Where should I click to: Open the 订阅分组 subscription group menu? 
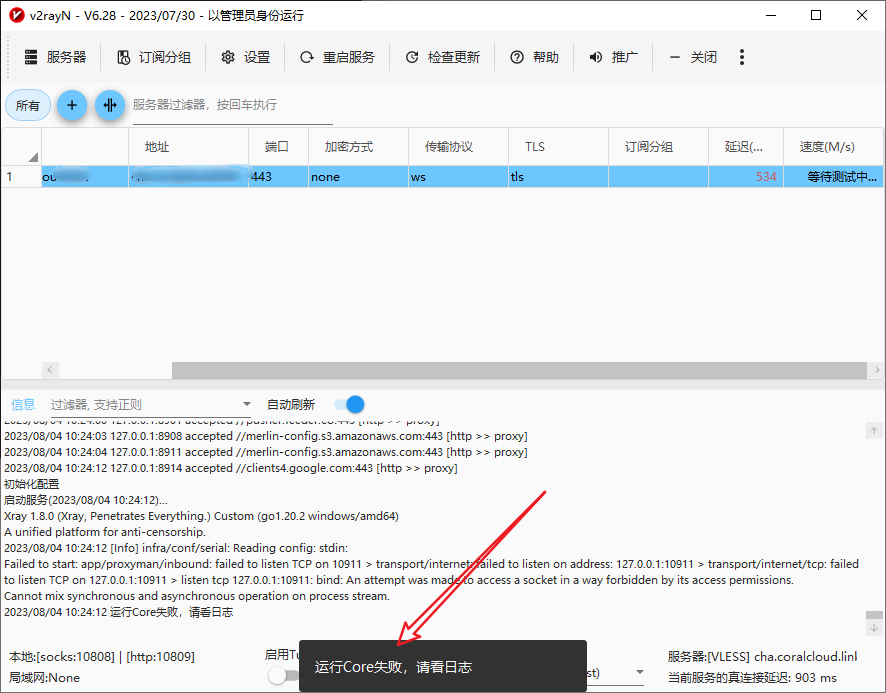pos(154,57)
